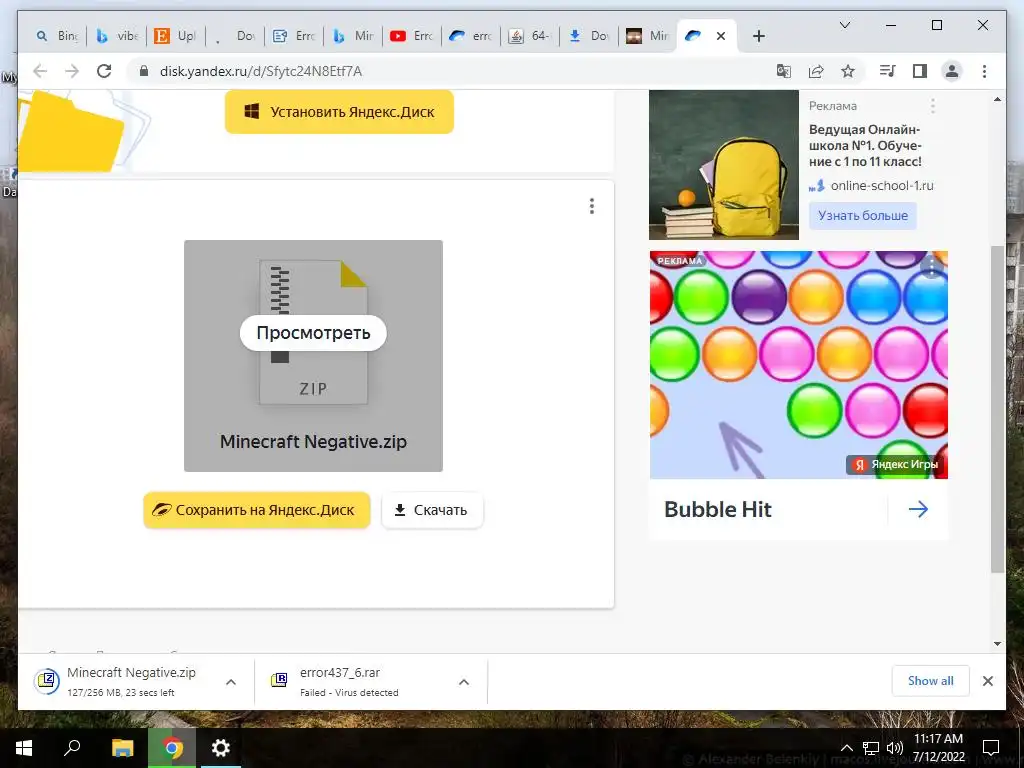This screenshot has width=1024, height=768.
Task: Reload the current page
Action: [x=104, y=71]
